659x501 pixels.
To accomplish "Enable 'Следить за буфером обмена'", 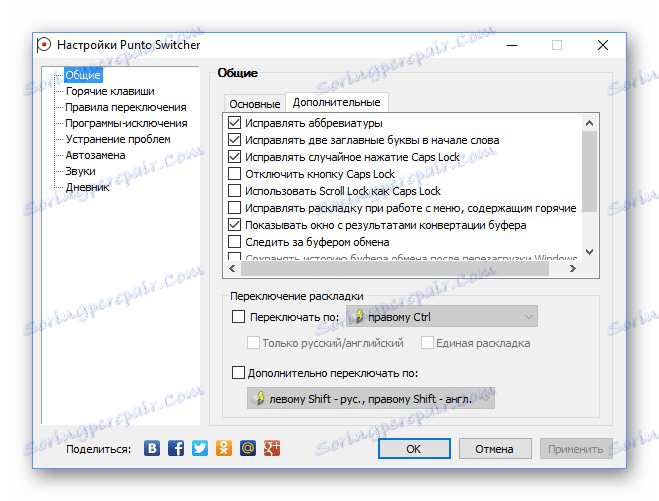I will 234,242.
